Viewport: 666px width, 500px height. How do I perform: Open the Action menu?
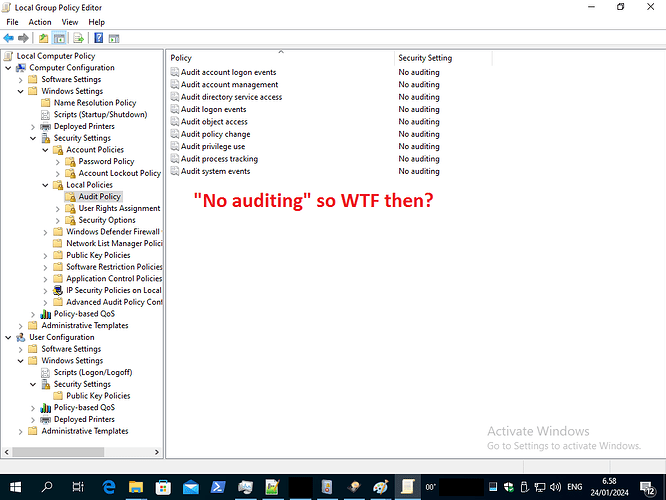40,22
